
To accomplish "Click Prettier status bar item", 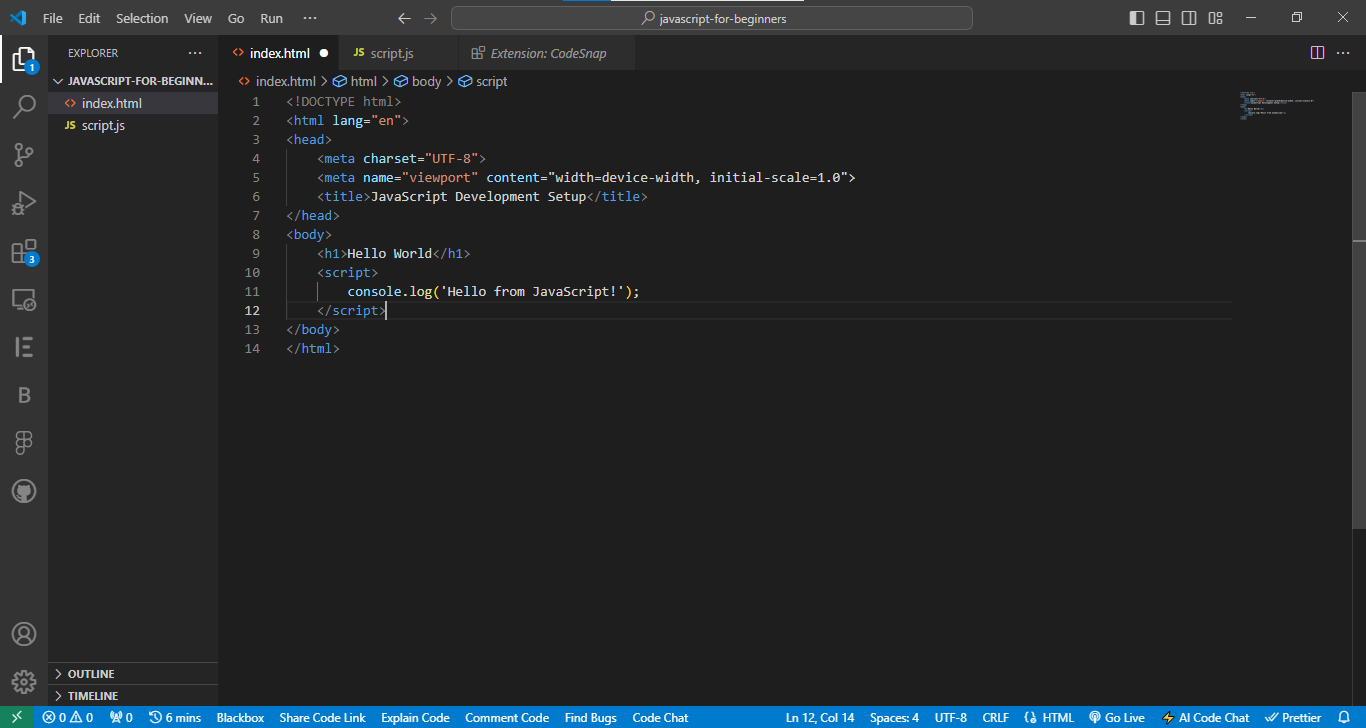I will (x=1293, y=717).
